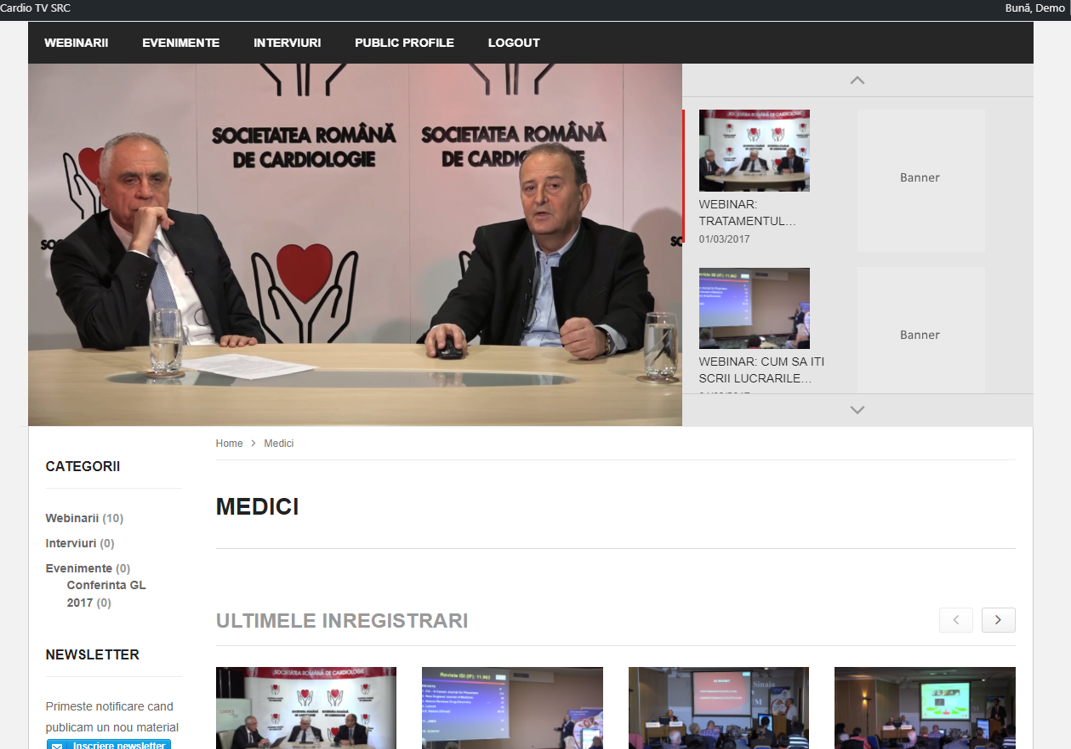Image resolution: width=1071 pixels, height=749 pixels.
Task: Open the third recording thumbnail with red slide
Action: click(x=719, y=708)
